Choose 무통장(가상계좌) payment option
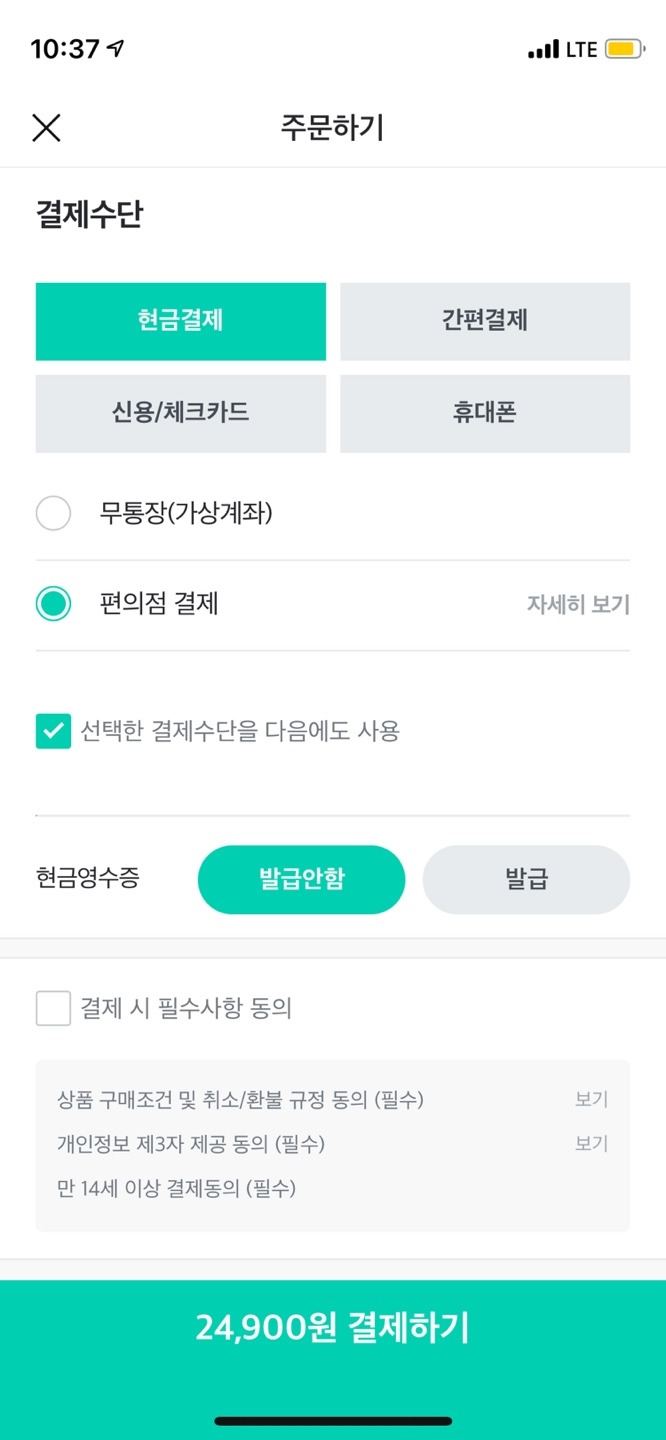The width and height of the screenshot is (666, 1440). tap(54, 512)
